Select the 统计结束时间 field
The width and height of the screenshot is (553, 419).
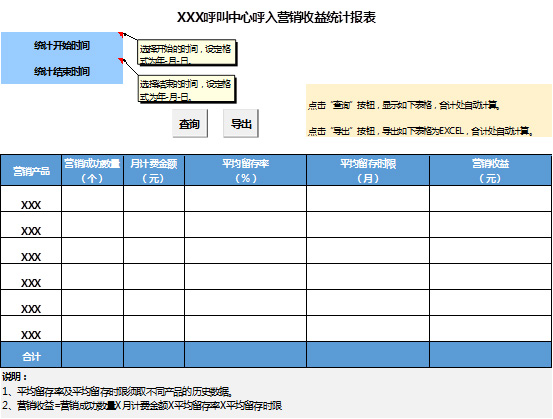62,71
